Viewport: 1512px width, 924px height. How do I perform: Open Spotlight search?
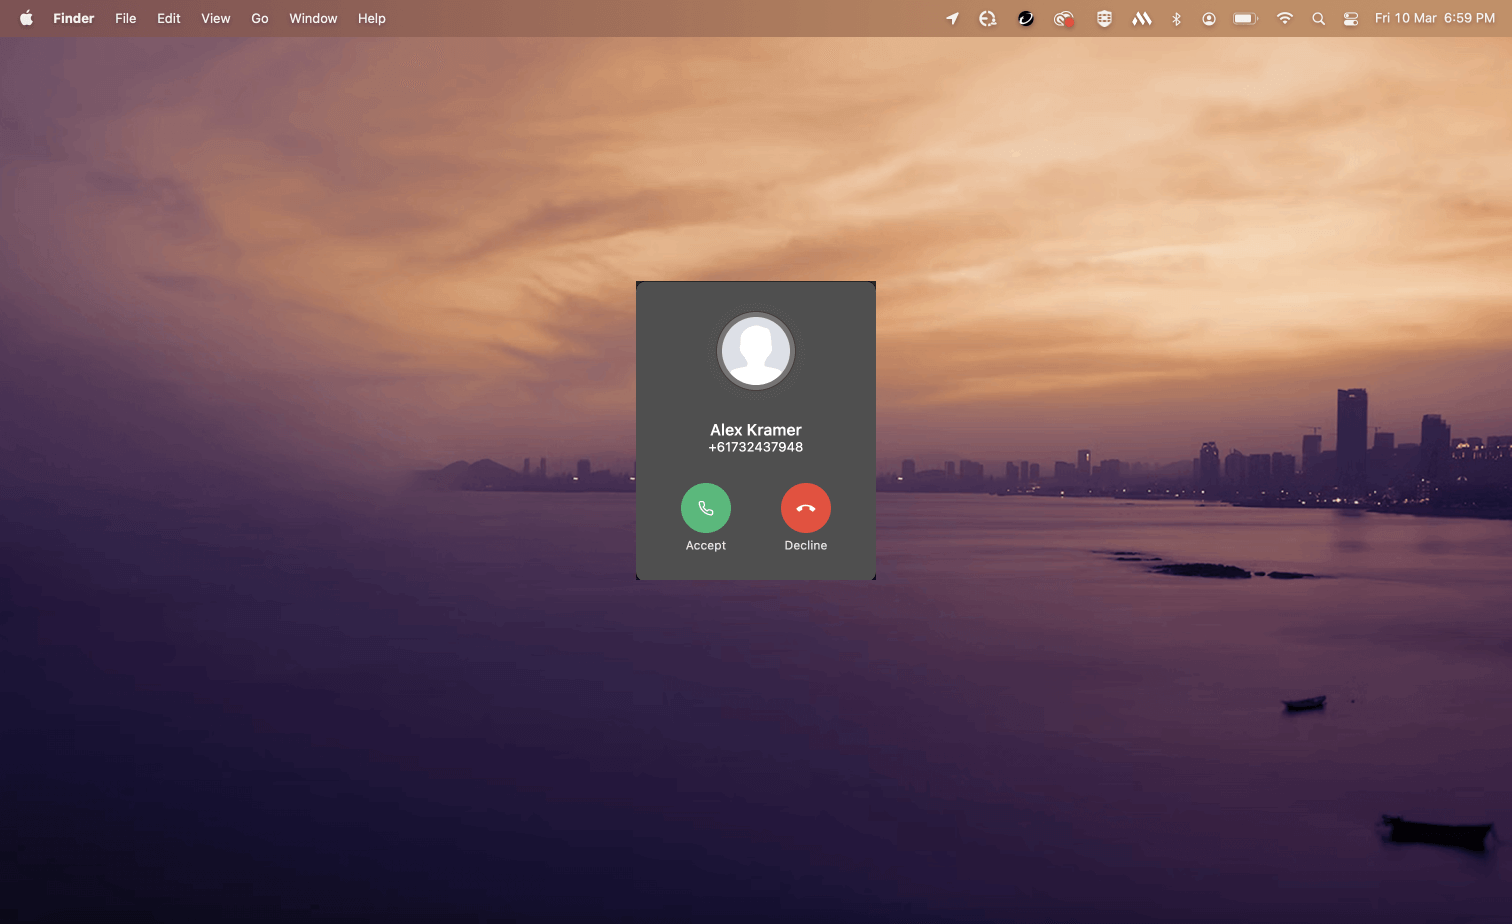(1318, 18)
